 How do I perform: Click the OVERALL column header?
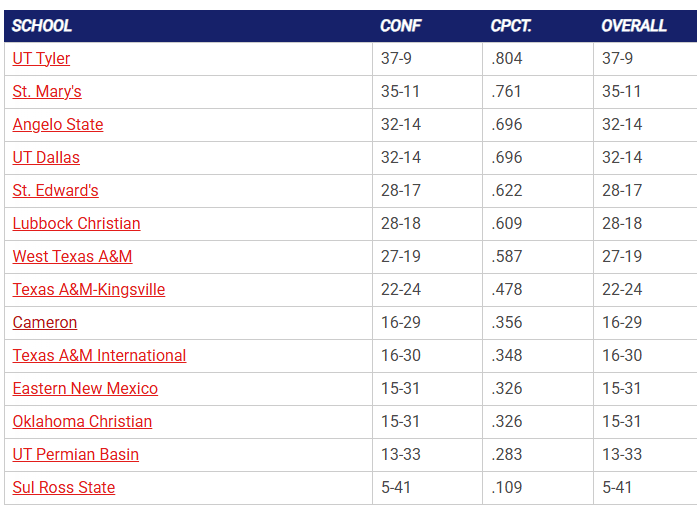pos(634,26)
